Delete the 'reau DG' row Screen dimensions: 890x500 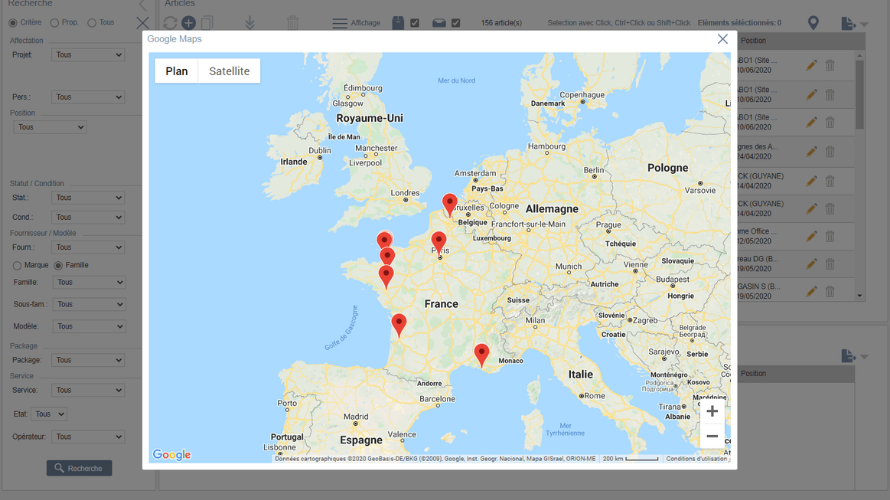point(830,264)
